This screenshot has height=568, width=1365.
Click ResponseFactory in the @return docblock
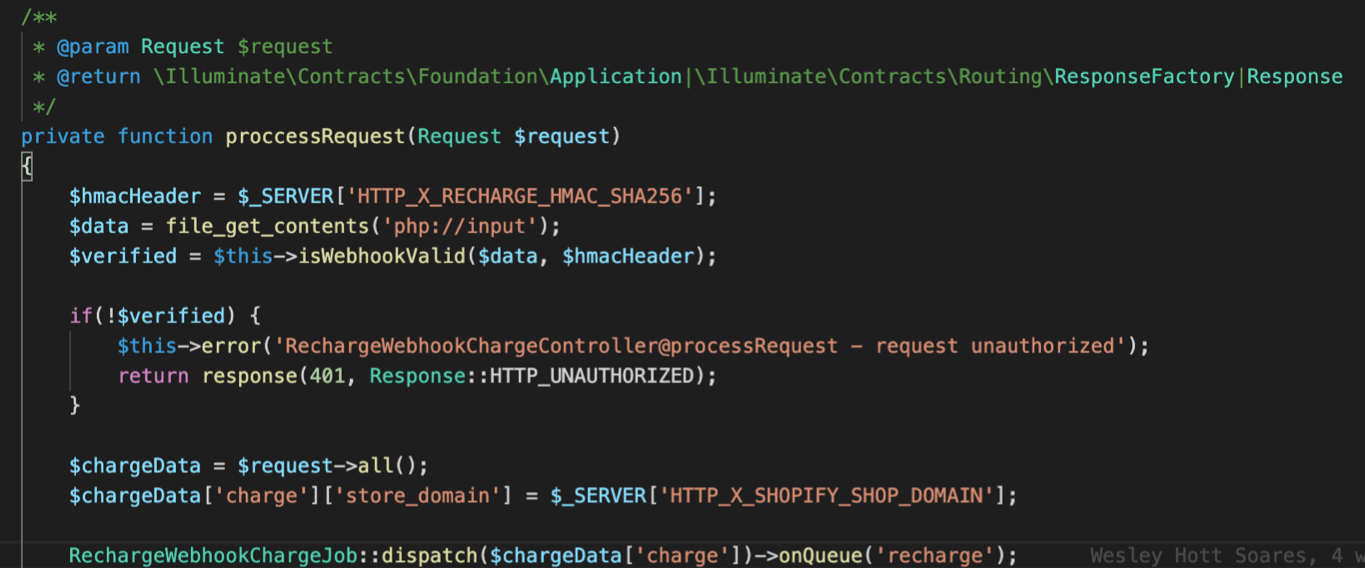[1145, 76]
